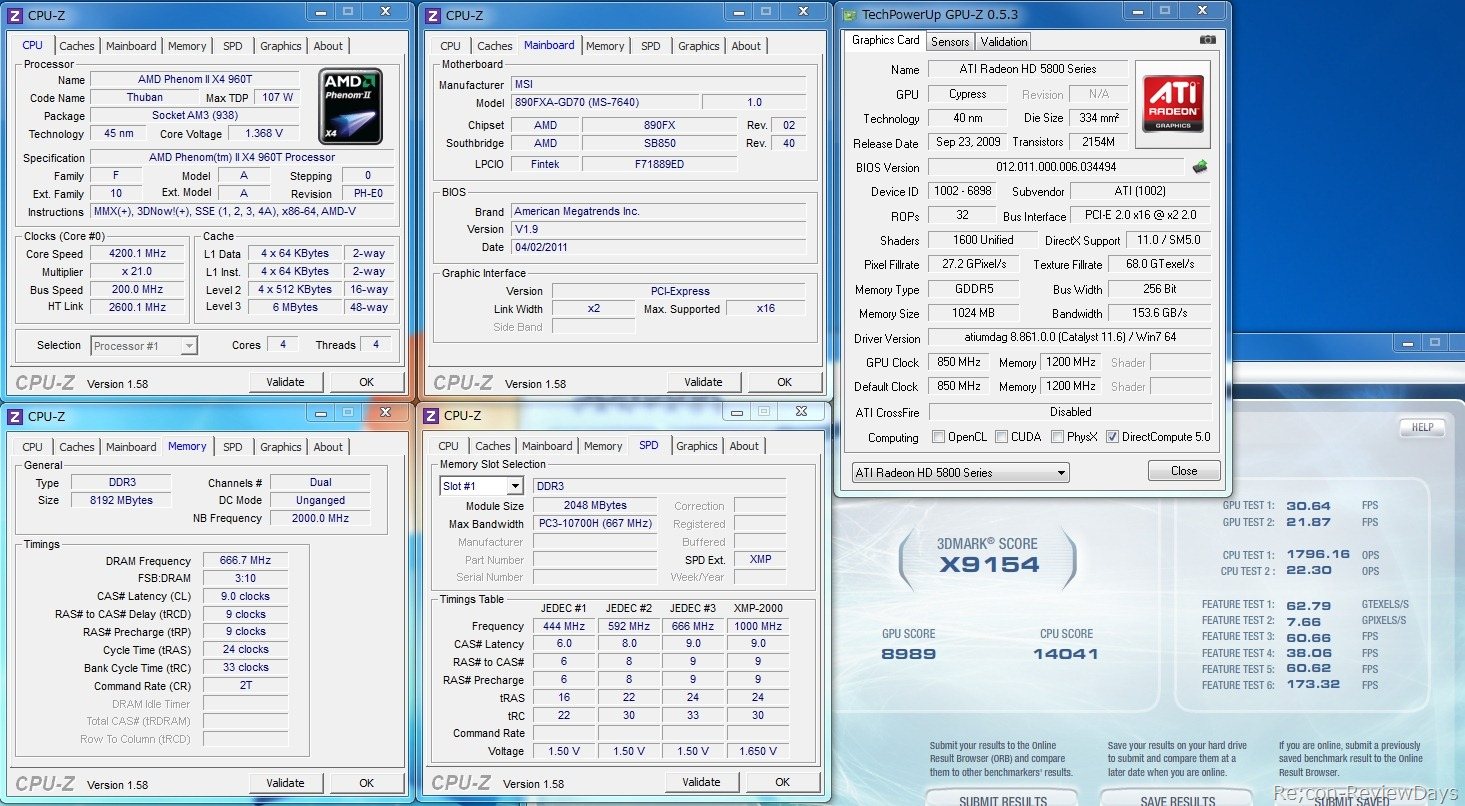The image size is (1465, 806).
Task: Click the GPU-Z screenshot camera icon
Action: coord(1207,41)
